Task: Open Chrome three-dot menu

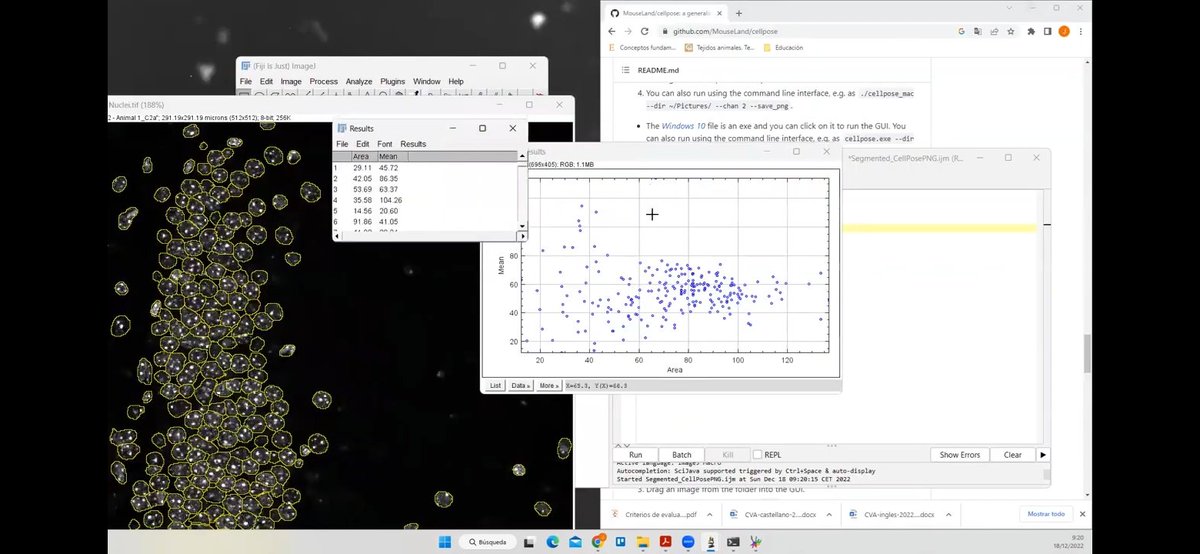Action: click(x=1081, y=32)
